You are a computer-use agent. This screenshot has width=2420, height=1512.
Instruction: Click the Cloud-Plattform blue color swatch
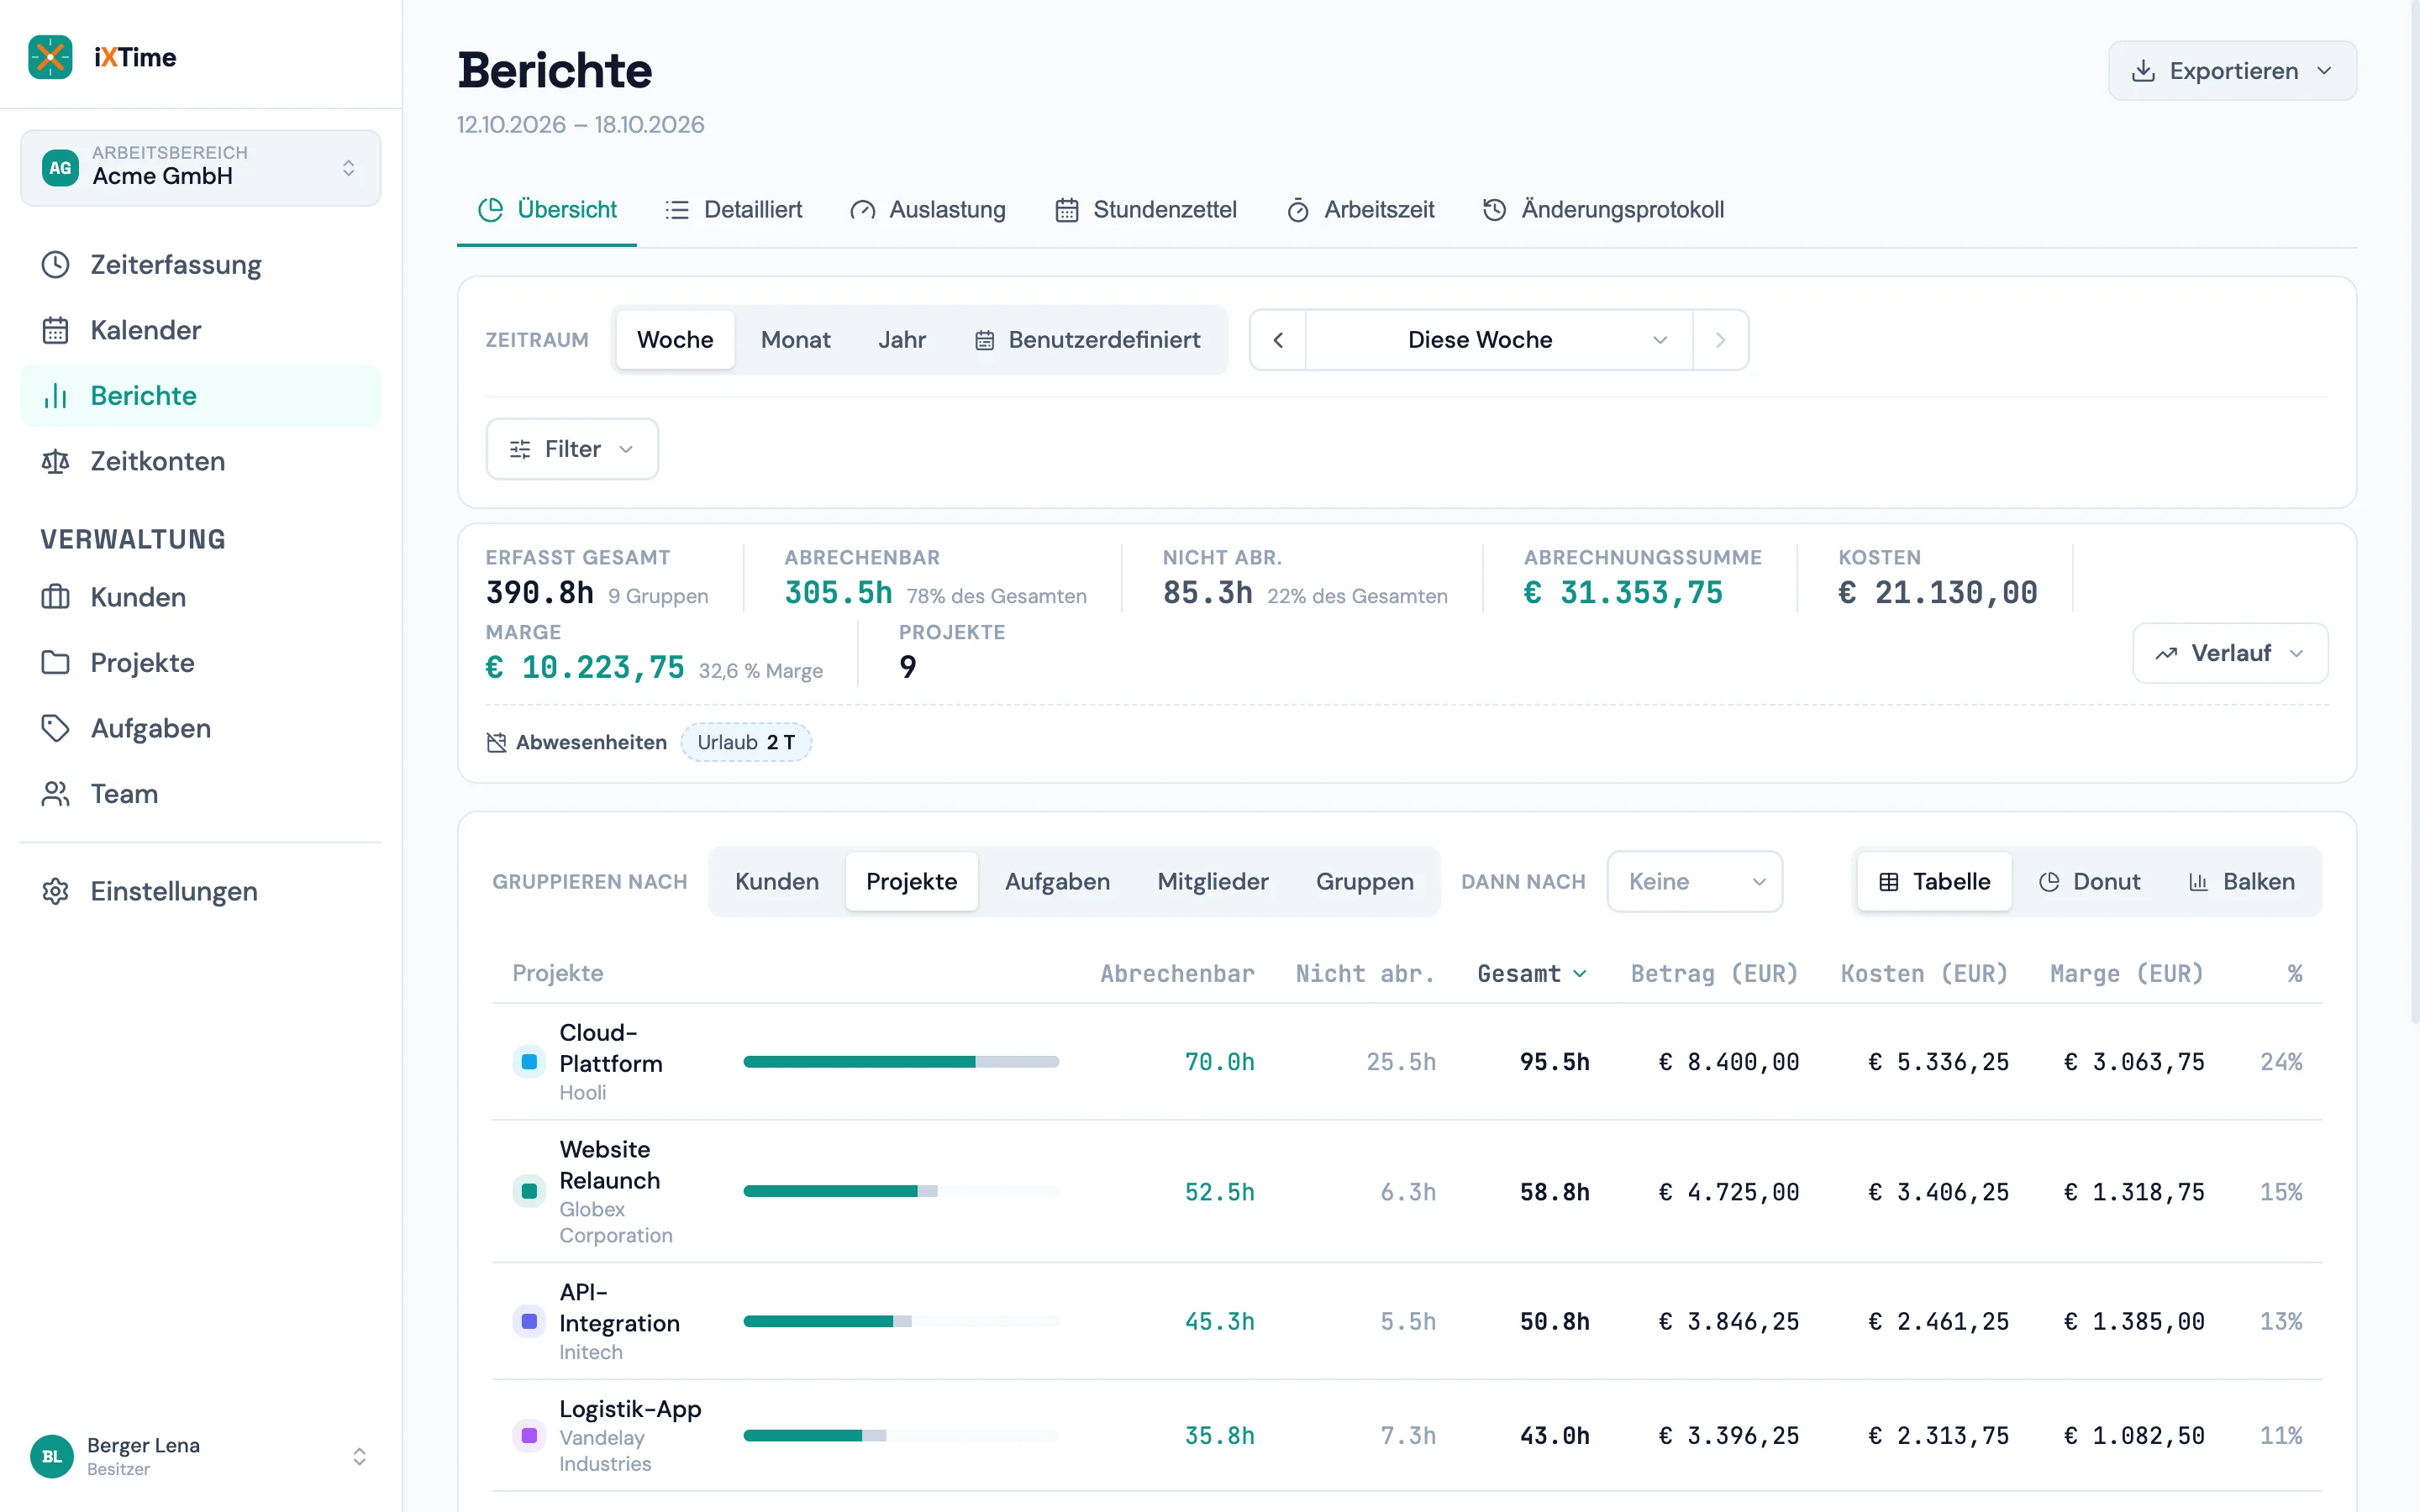pyautogui.click(x=529, y=1062)
